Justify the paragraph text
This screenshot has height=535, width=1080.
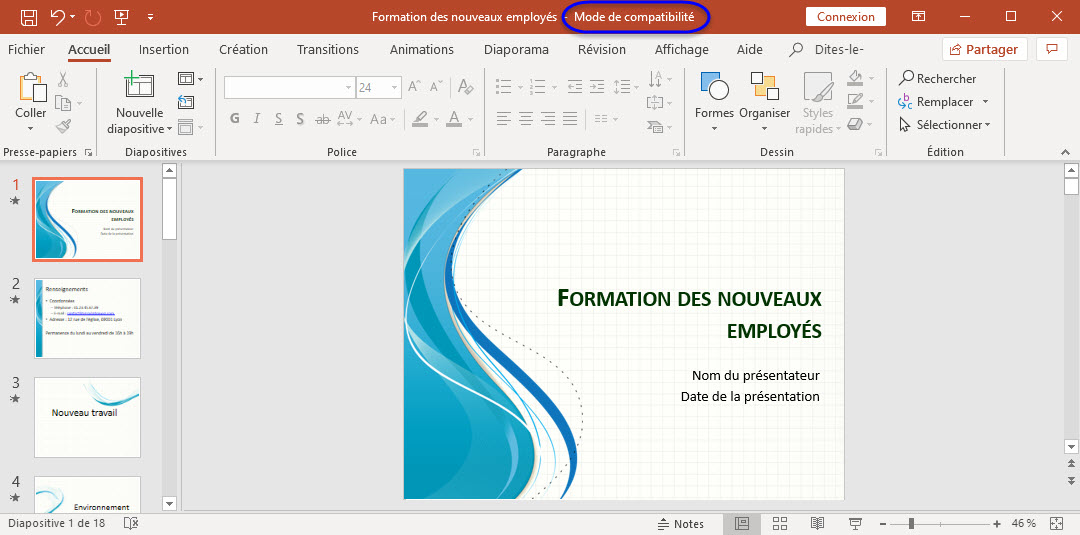570,118
